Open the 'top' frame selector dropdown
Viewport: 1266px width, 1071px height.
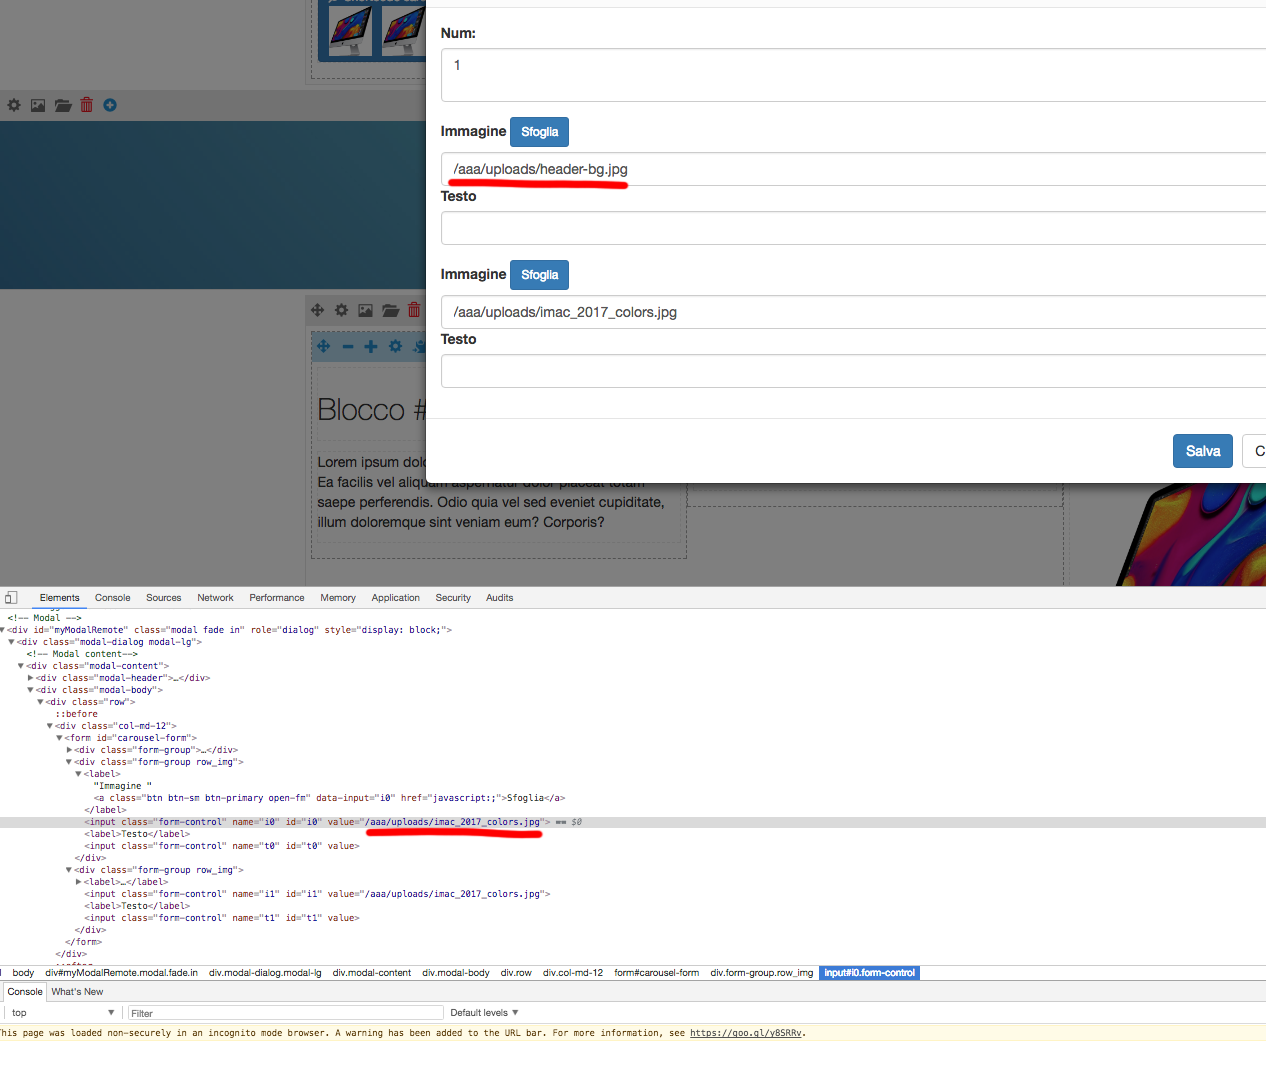coord(62,1012)
